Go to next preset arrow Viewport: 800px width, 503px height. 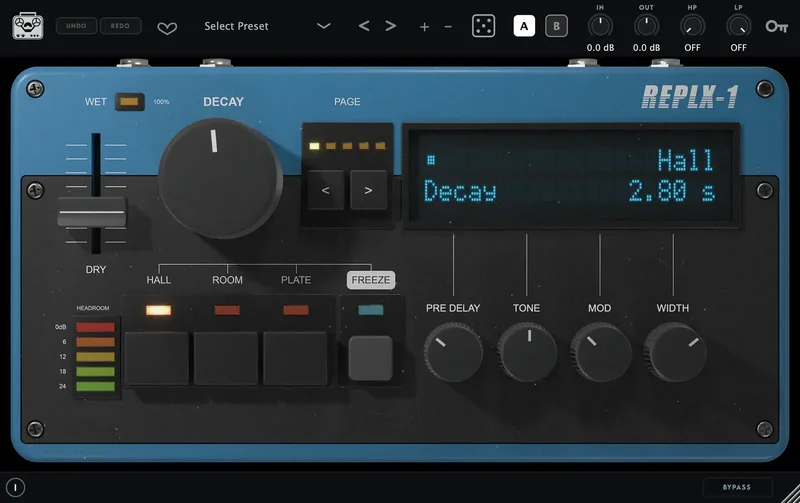point(390,26)
